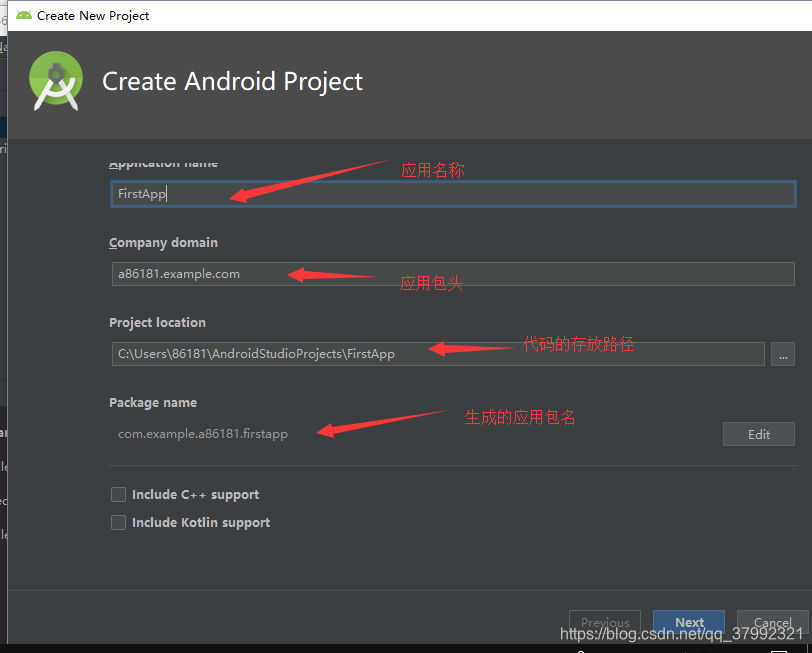Select package name text com.example.a86181.firstapp

pos(202,434)
